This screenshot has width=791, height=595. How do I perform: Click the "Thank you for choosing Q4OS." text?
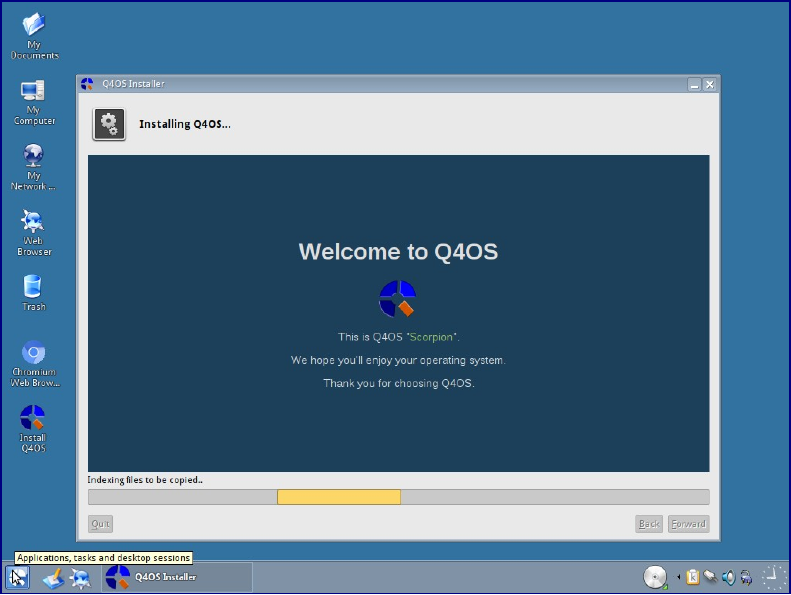399,384
